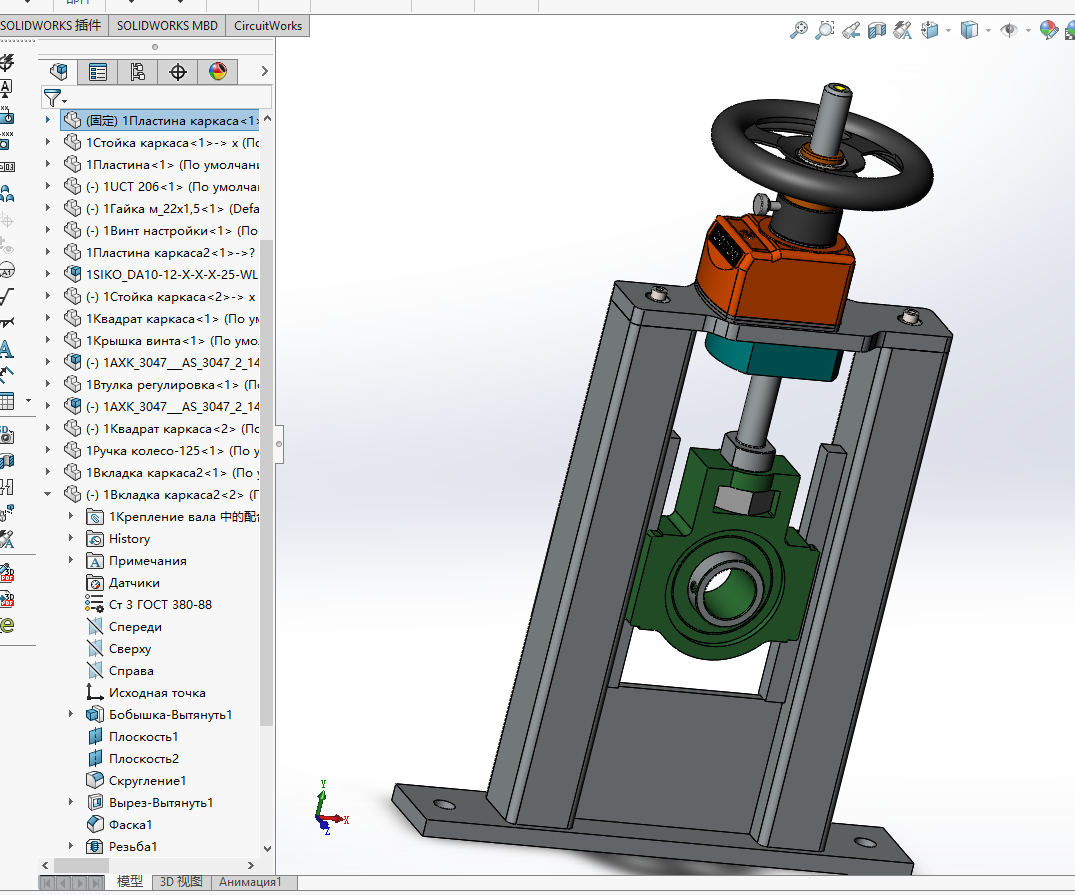Expand the Display Style dropdown arrow

point(988,30)
